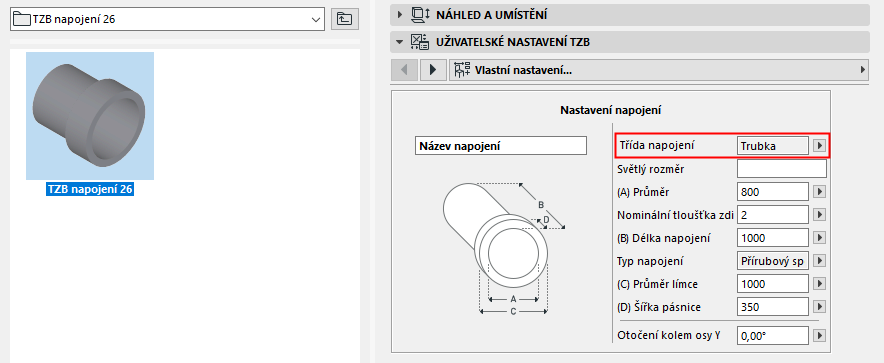Edit the (A) Průměr value 800
This screenshot has height=363, width=884.
[772, 192]
